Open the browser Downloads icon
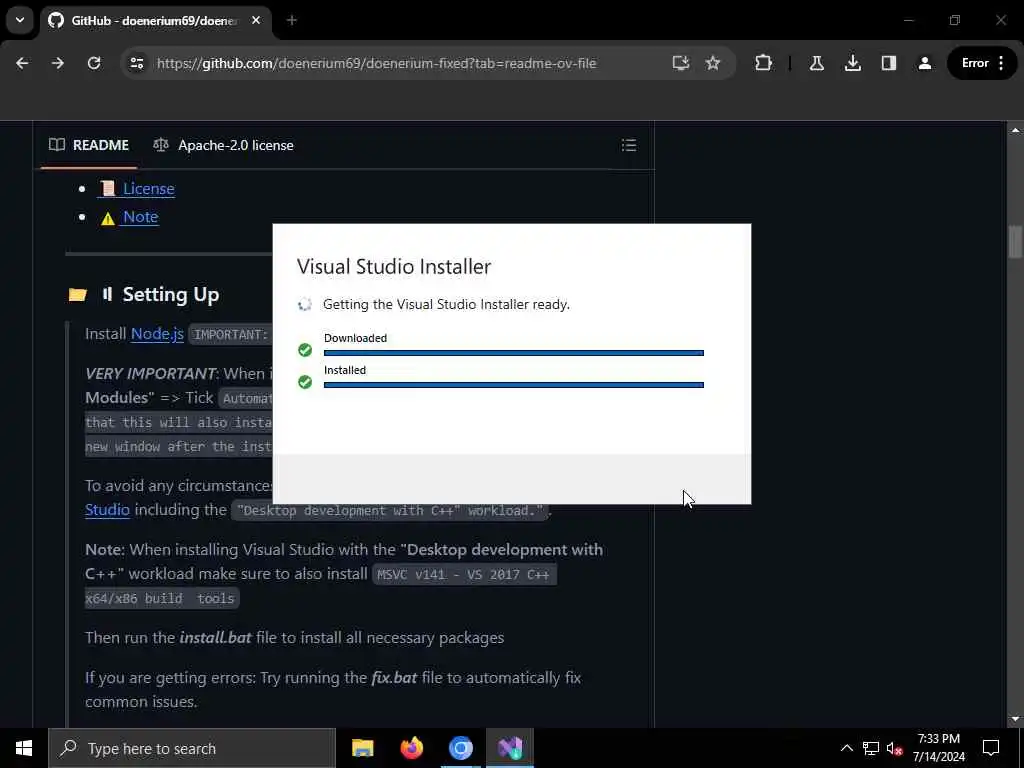Image resolution: width=1024 pixels, height=768 pixels. tap(852, 63)
